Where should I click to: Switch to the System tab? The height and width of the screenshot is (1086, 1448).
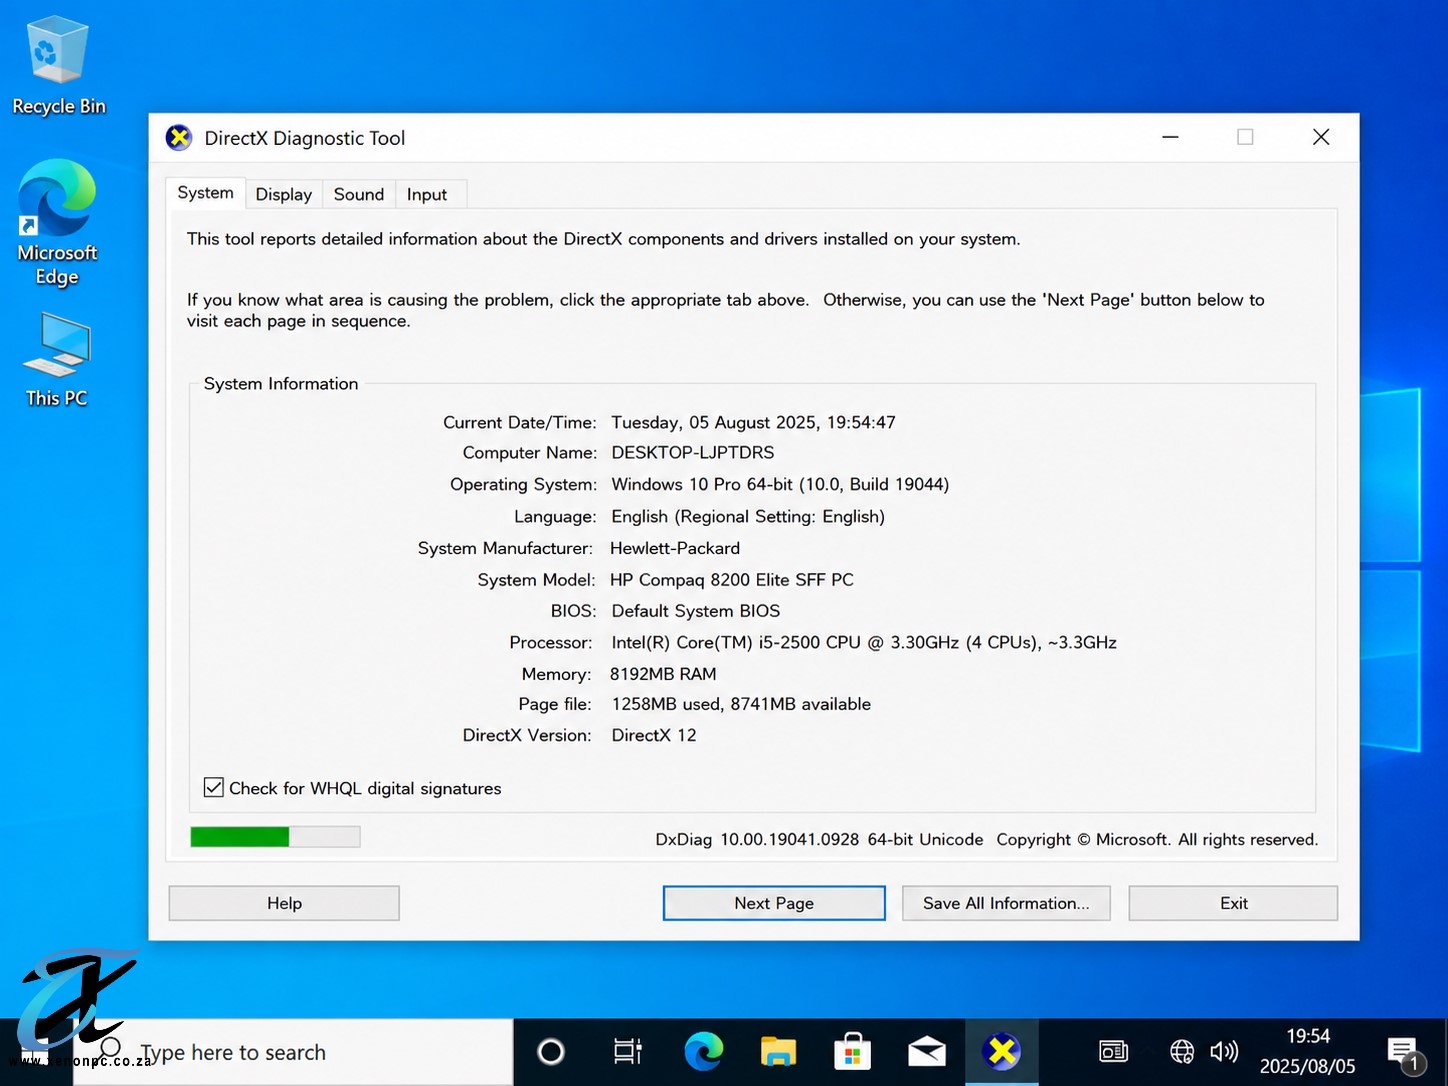click(x=205, y=193)
